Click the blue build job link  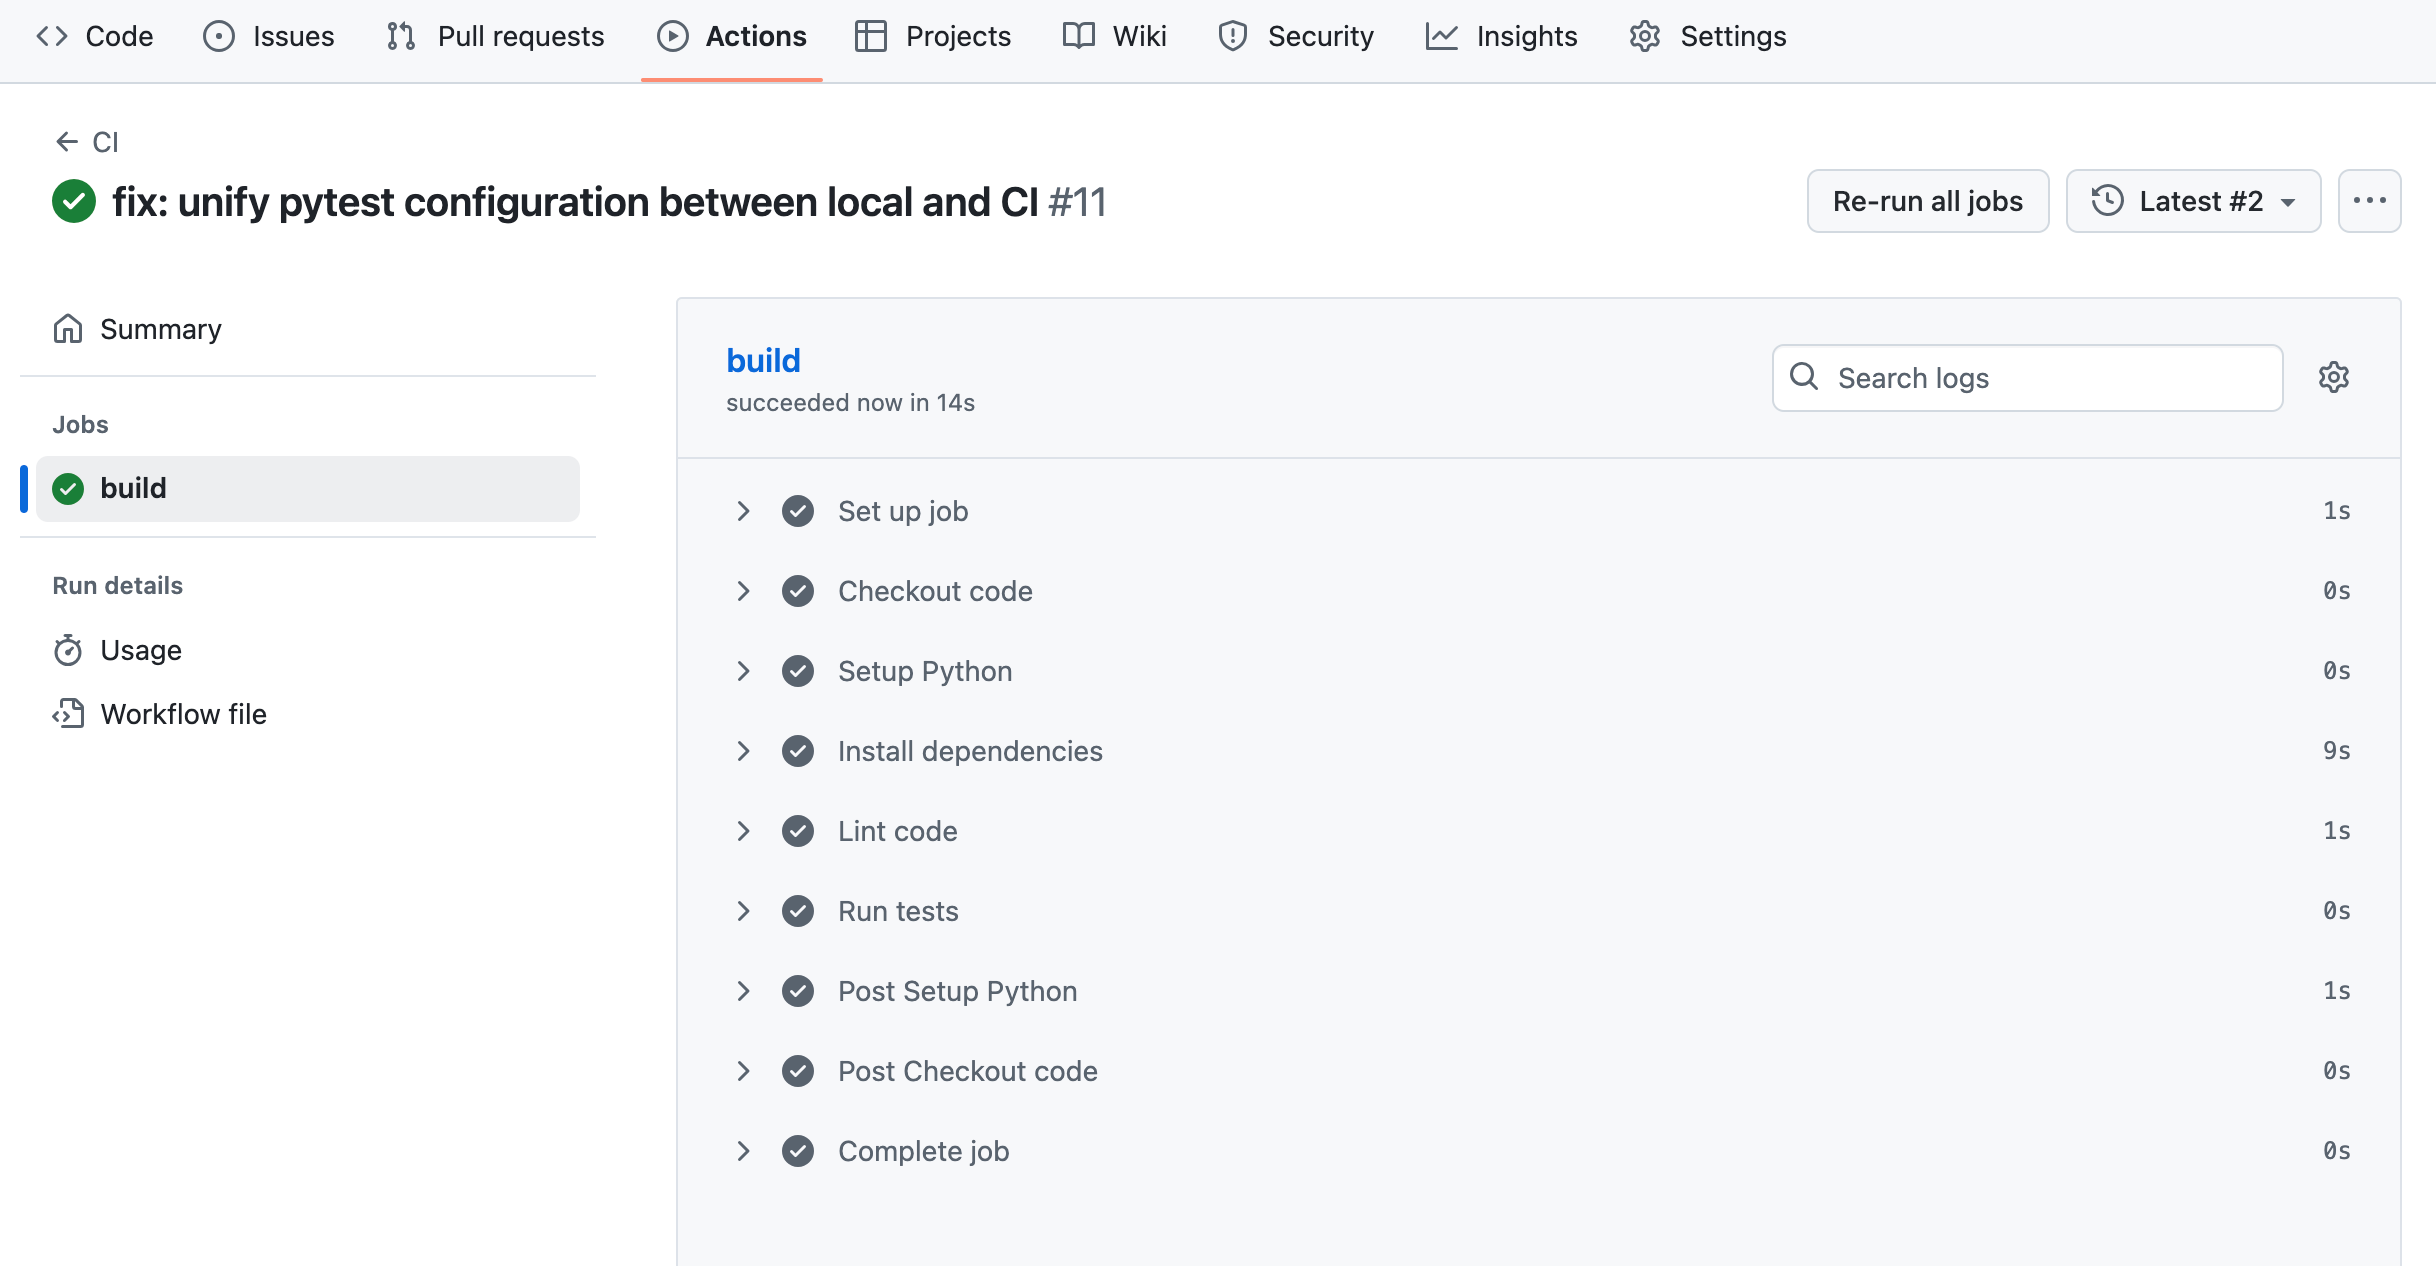tap(763, 360)
